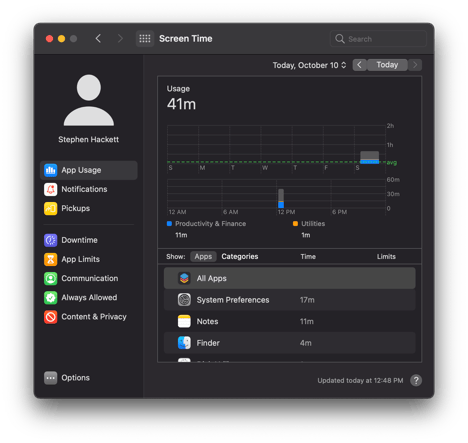Click the 41m usage total
The width and height of the screenshot is (468, 443).
[181, 104]
